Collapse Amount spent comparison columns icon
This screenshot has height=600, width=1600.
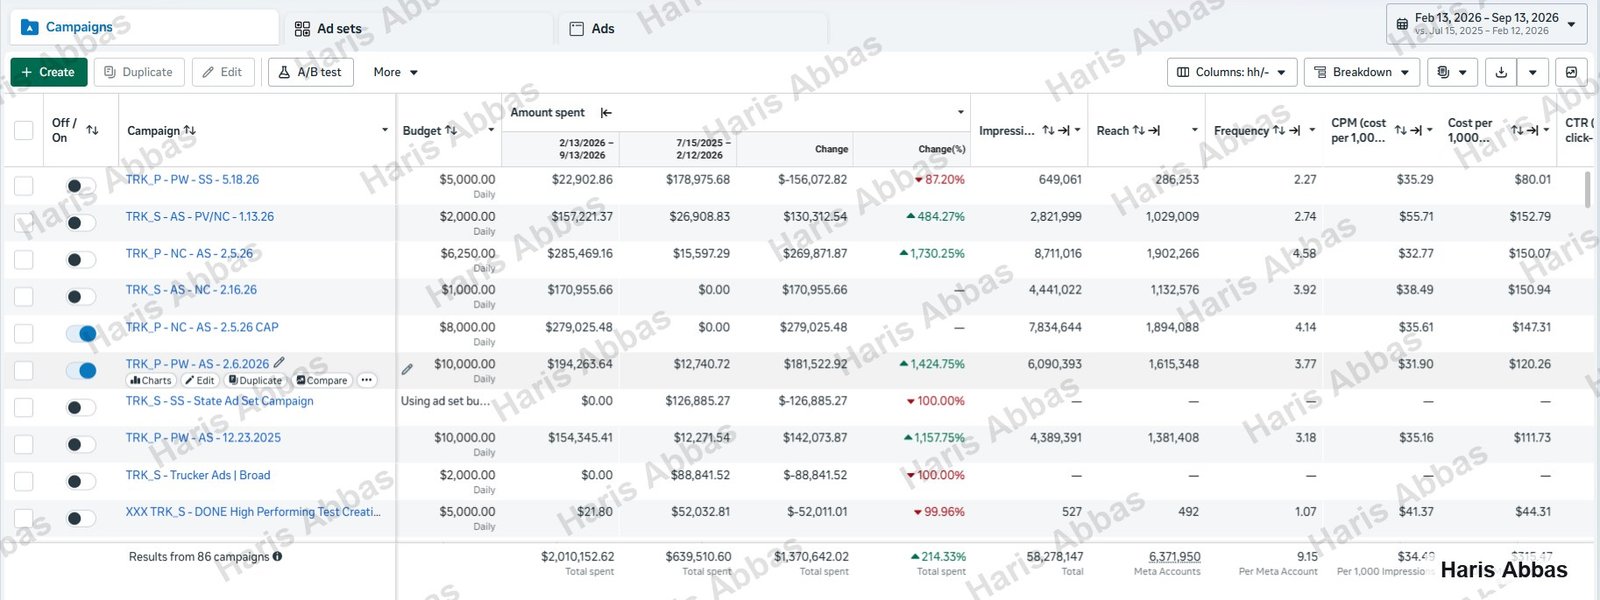[606, 113]
